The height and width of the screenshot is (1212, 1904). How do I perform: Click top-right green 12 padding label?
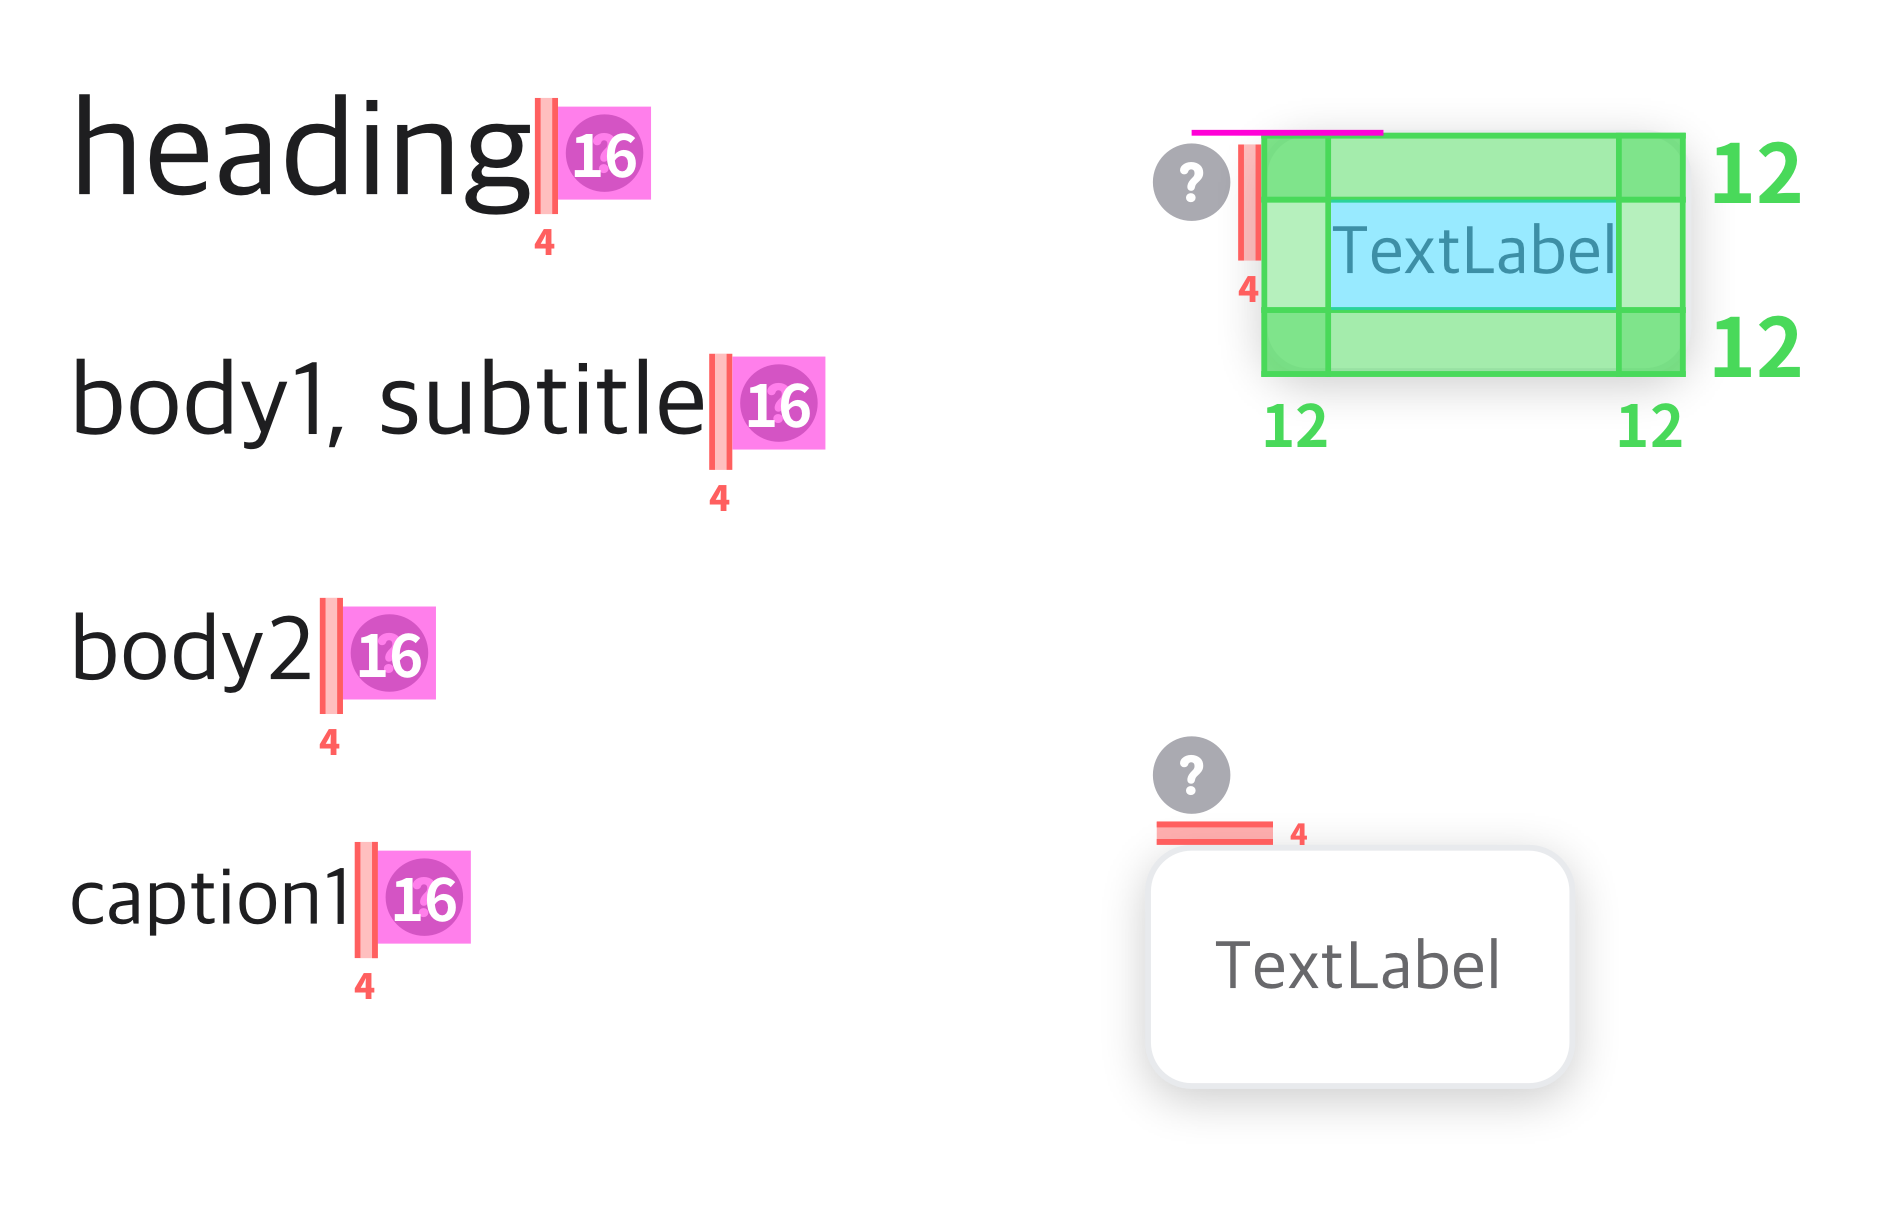click(1756, 176)
